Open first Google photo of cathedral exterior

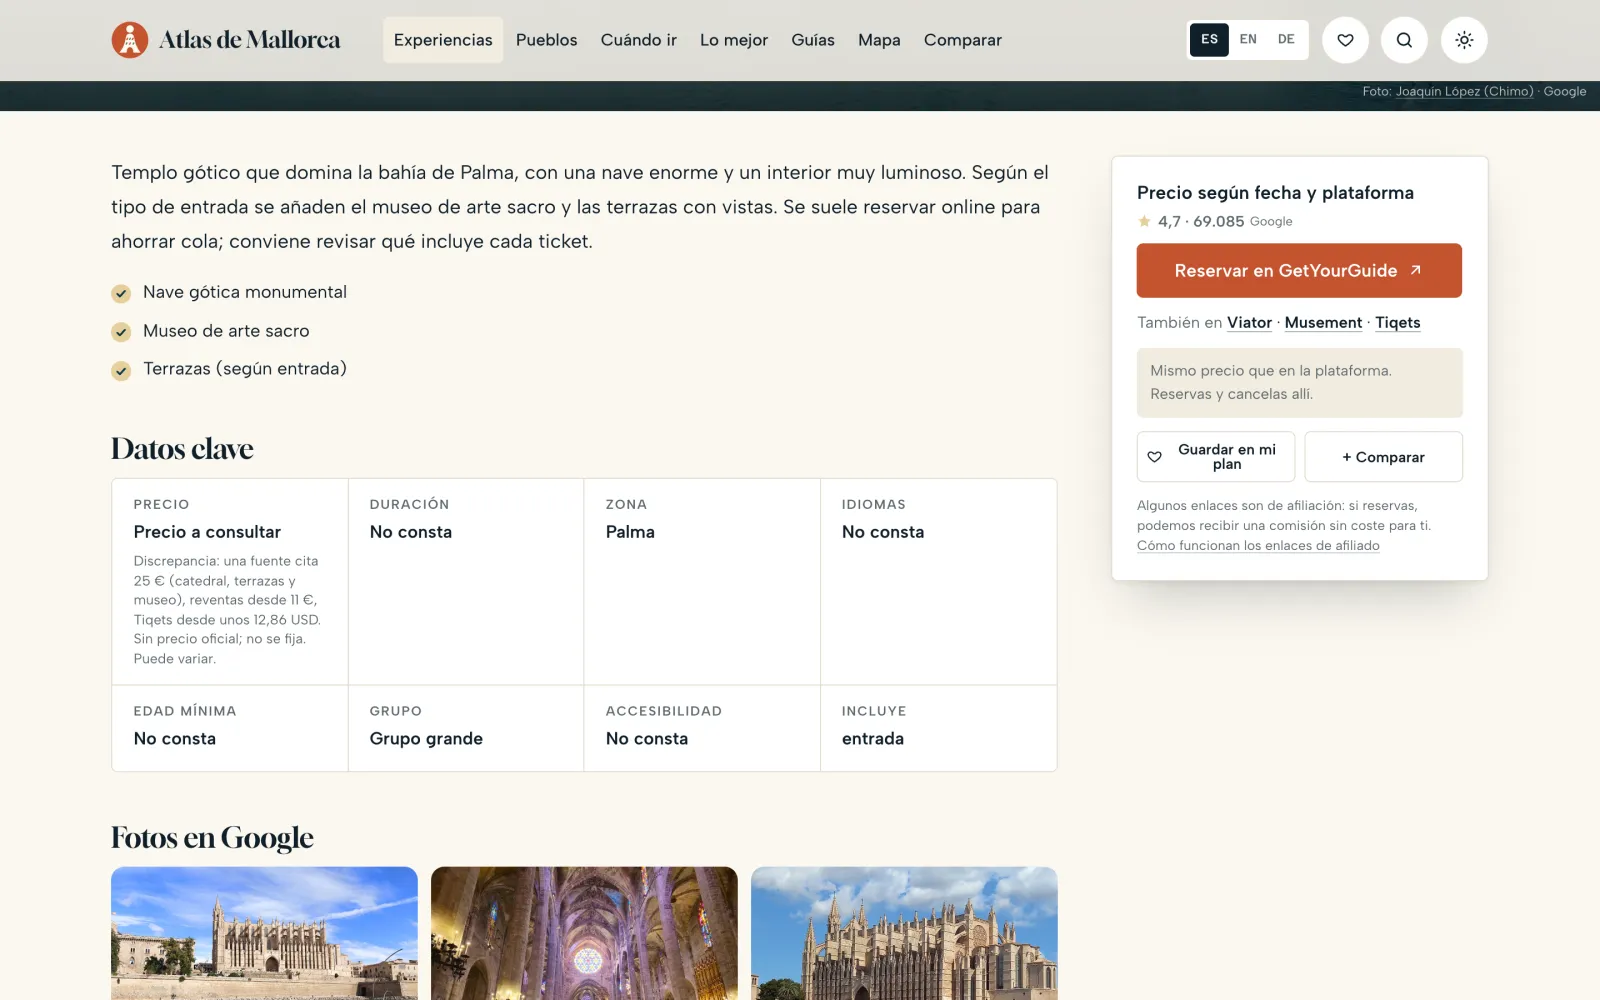pos(264,933)
